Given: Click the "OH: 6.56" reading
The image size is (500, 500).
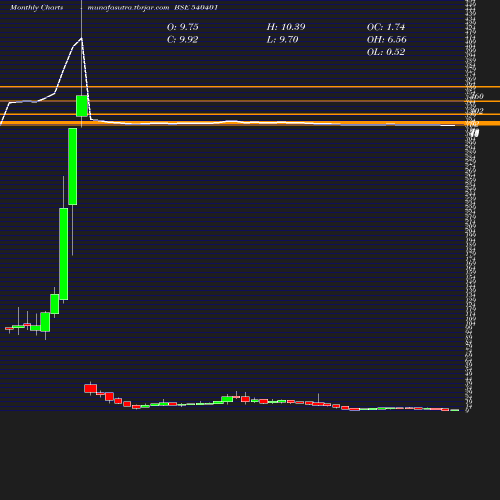Looking at the screenshot, I should (387, 40).
